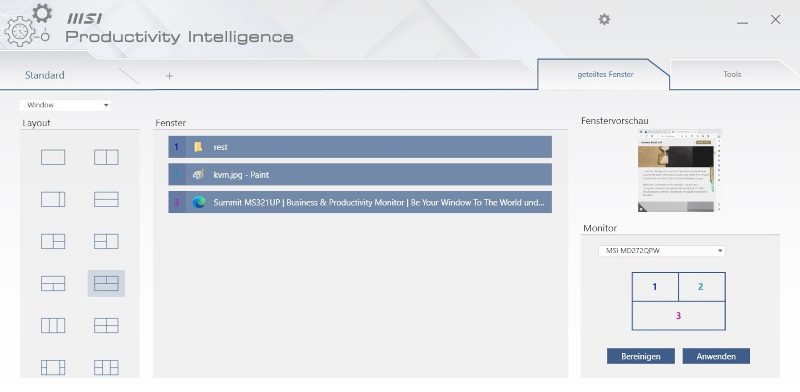
Task: Click the Fenstervorschau preview thumbnail
Action: (679, 170)
